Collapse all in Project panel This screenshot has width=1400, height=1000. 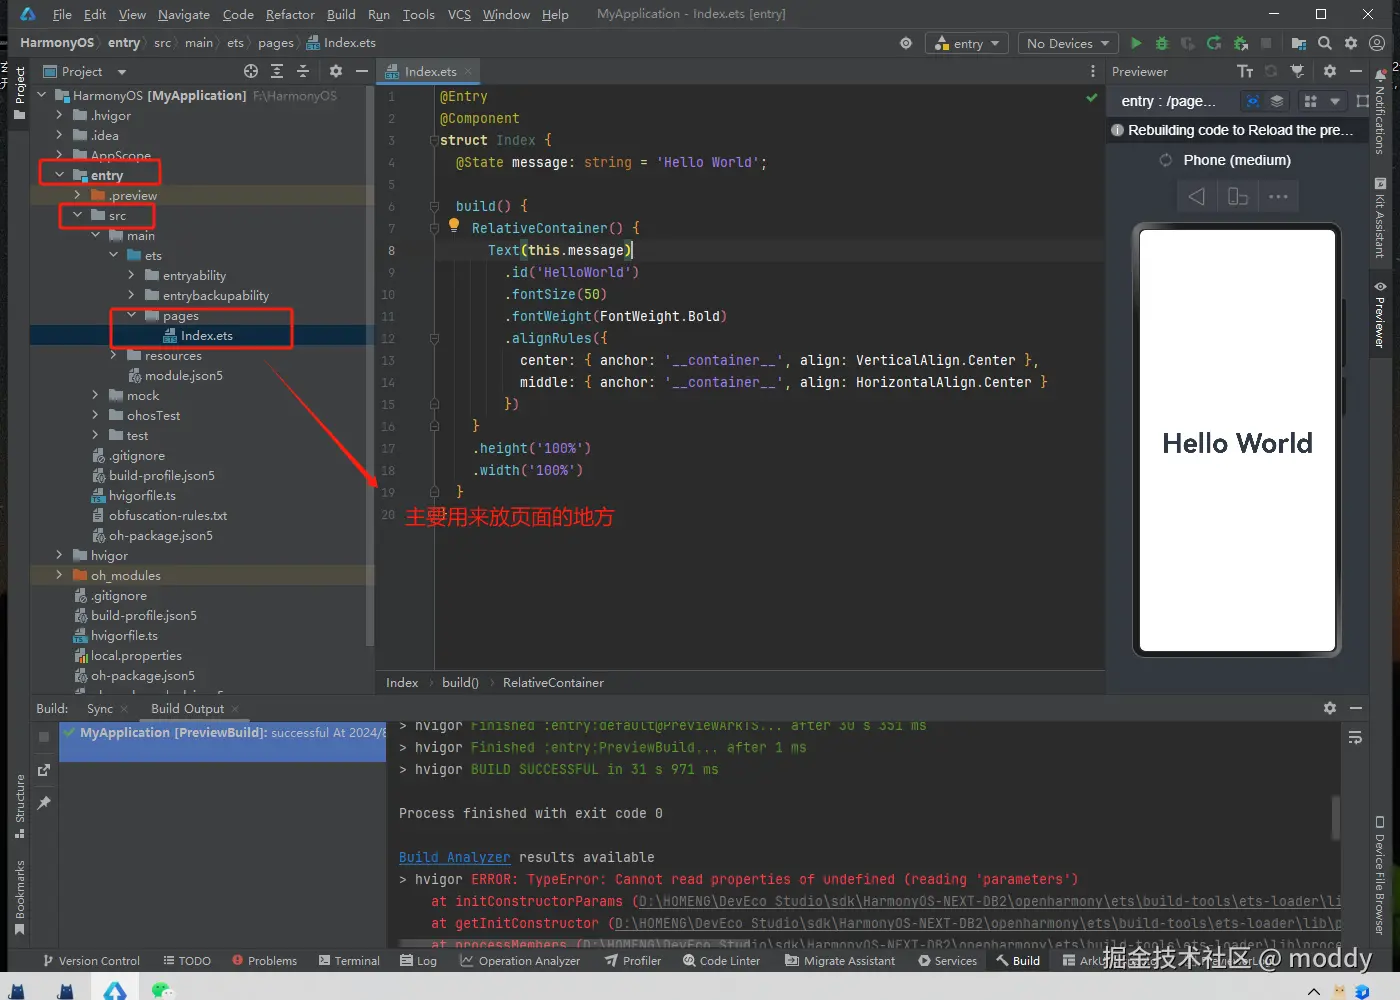tap(303, 71)
